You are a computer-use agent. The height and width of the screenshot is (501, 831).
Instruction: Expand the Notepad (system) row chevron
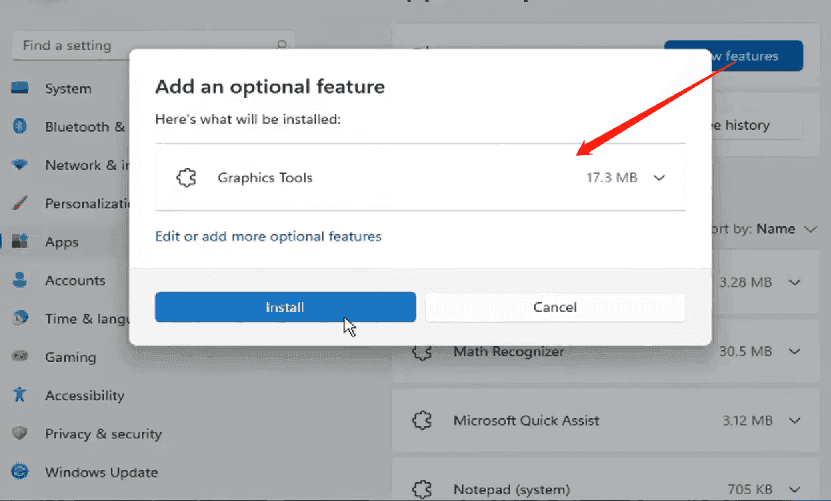pos(794,489)
